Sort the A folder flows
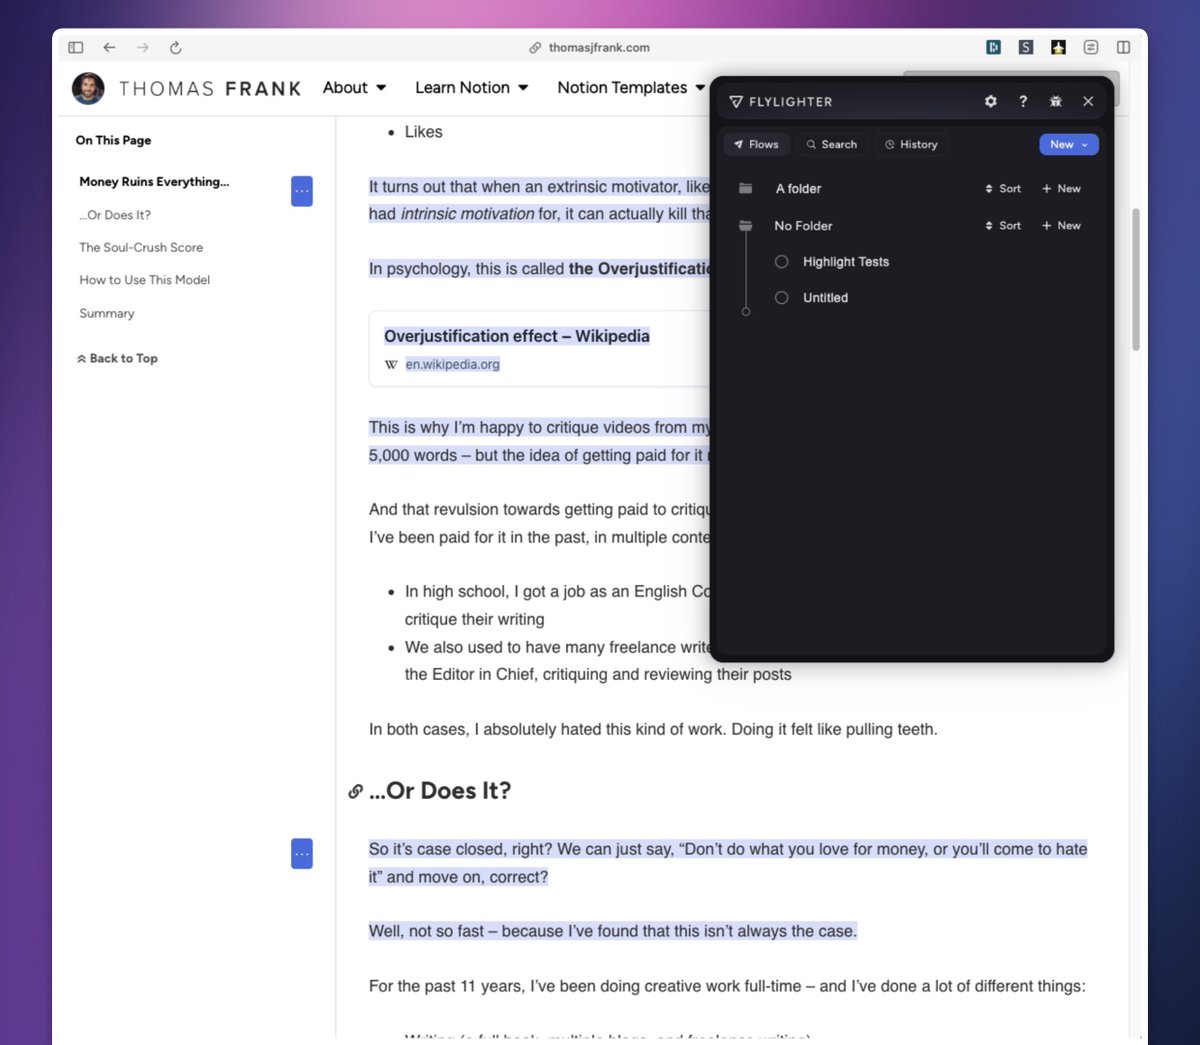 pyautogui.click(x=1003, y=188)
